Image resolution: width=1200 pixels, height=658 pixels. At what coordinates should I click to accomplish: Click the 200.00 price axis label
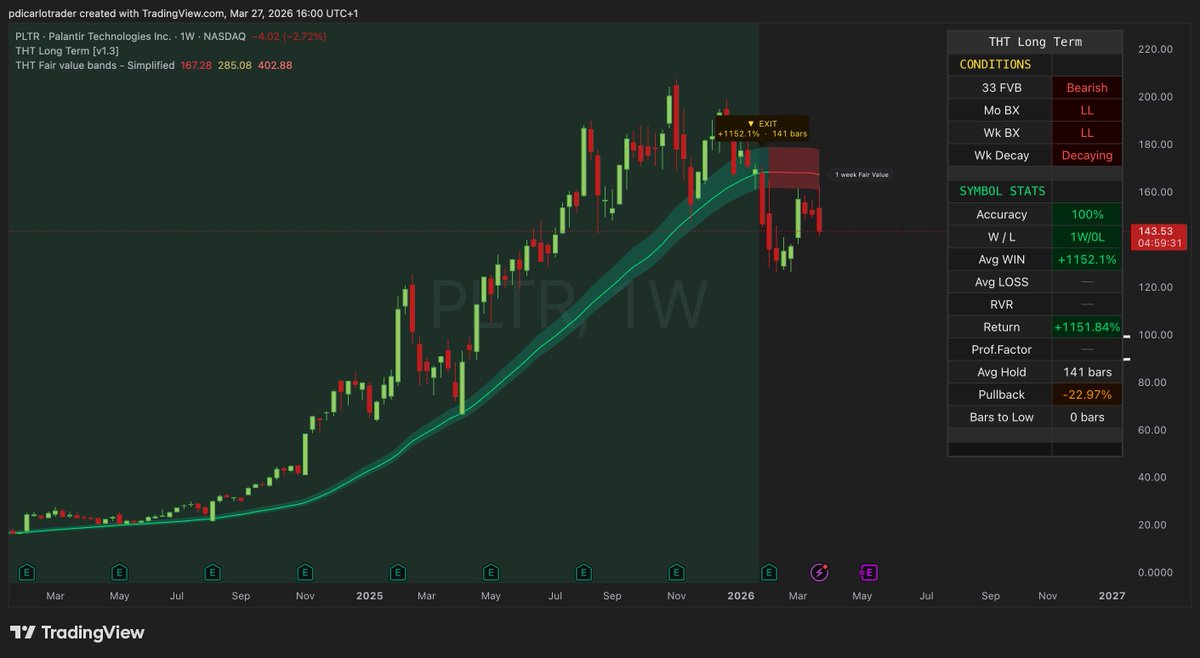[1154, 96]
